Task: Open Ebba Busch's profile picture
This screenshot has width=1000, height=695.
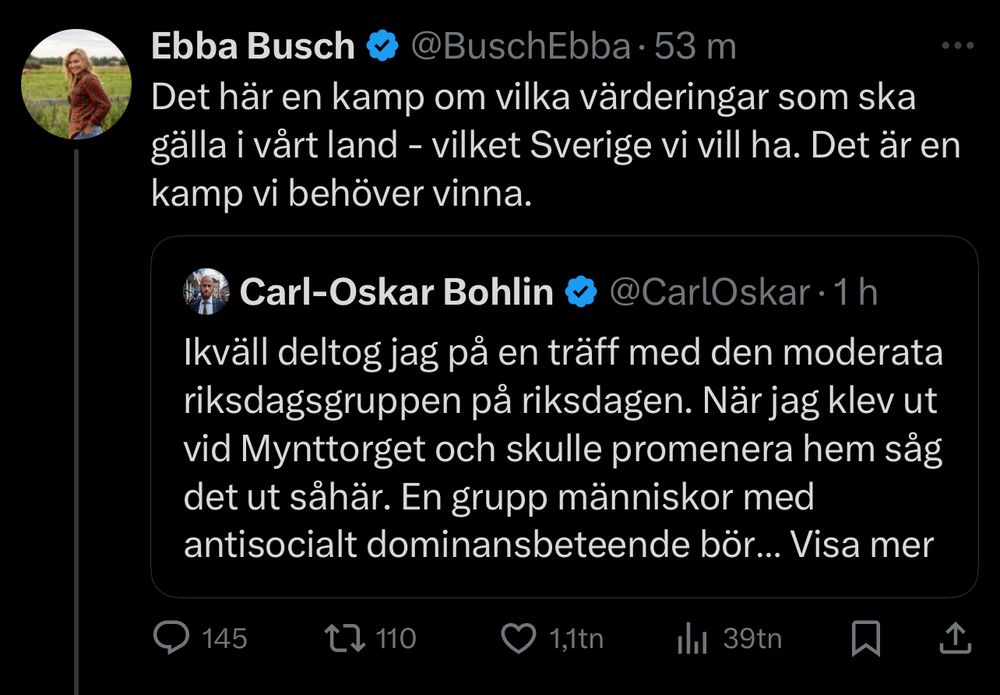Action: click(x=77, y=83)
